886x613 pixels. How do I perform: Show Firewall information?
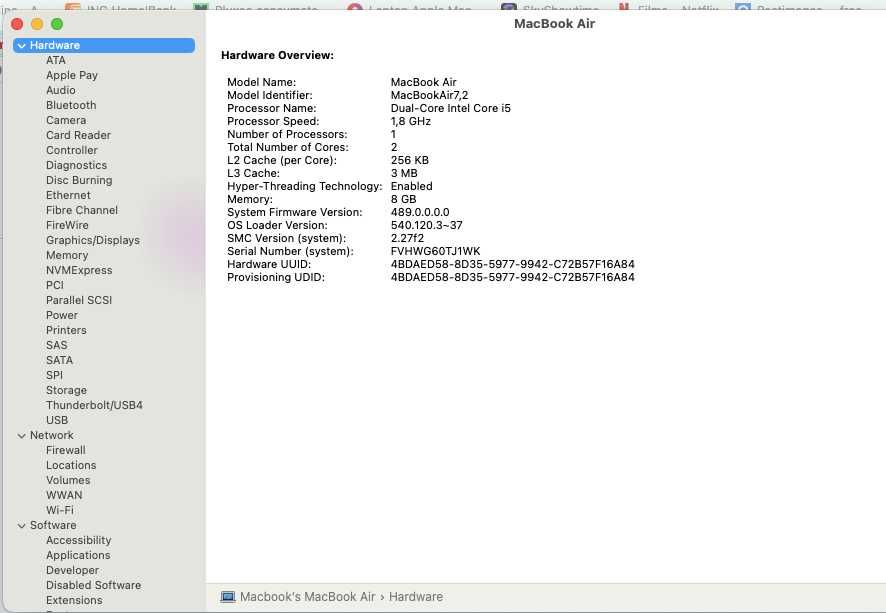(66, 450)
